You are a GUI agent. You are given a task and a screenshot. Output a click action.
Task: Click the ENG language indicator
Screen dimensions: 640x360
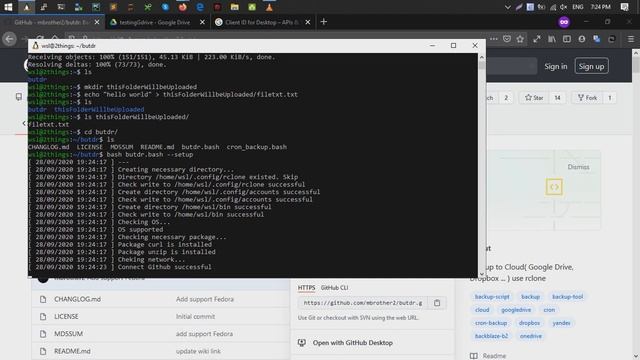tap(578, 7)
